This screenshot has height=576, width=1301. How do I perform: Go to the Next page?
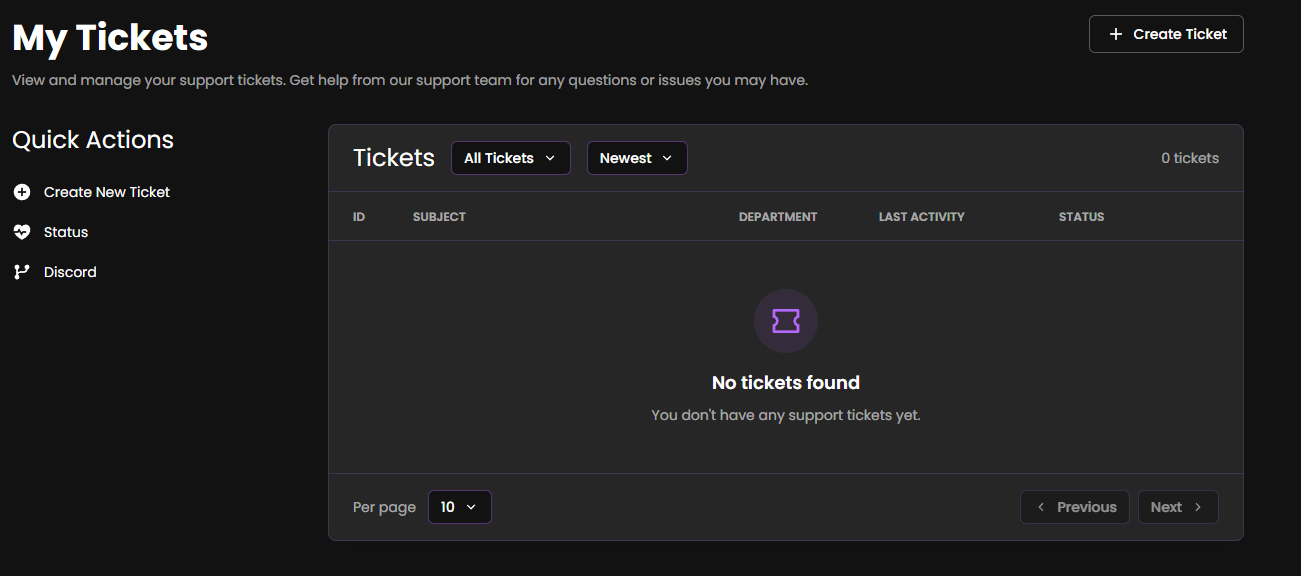coord(1178,507)
